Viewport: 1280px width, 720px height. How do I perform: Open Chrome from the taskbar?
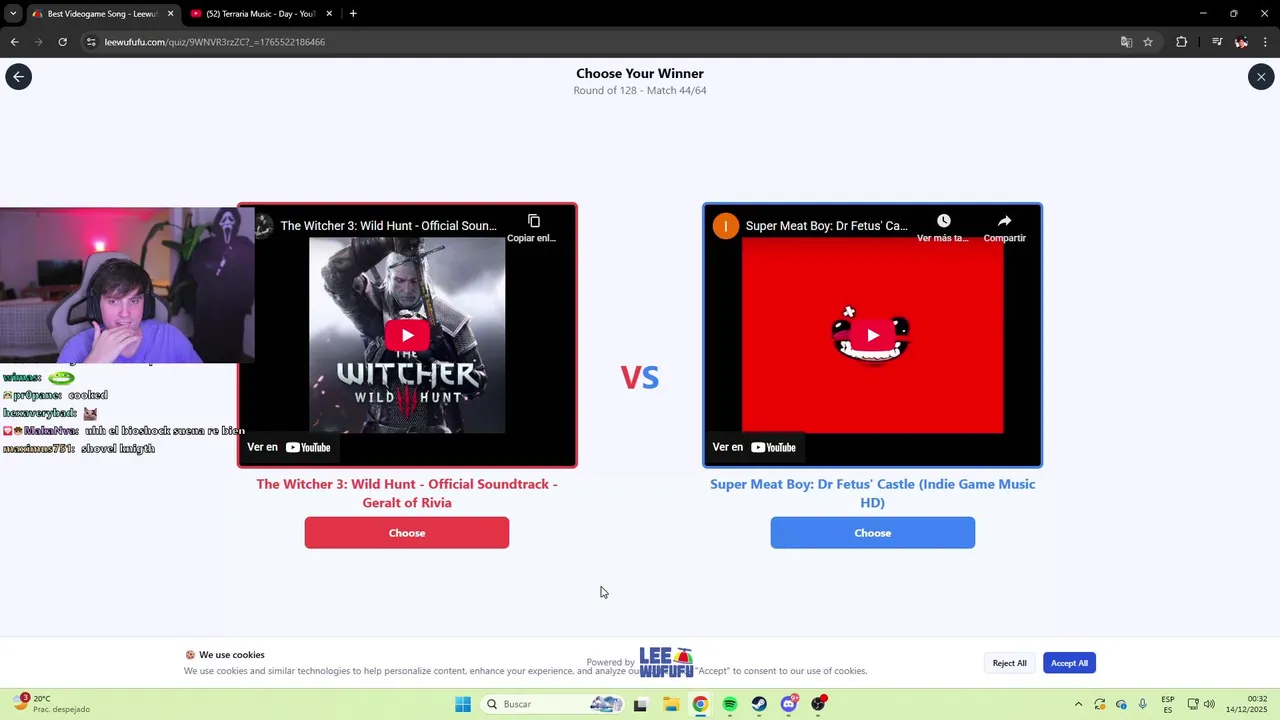point(700,704)
